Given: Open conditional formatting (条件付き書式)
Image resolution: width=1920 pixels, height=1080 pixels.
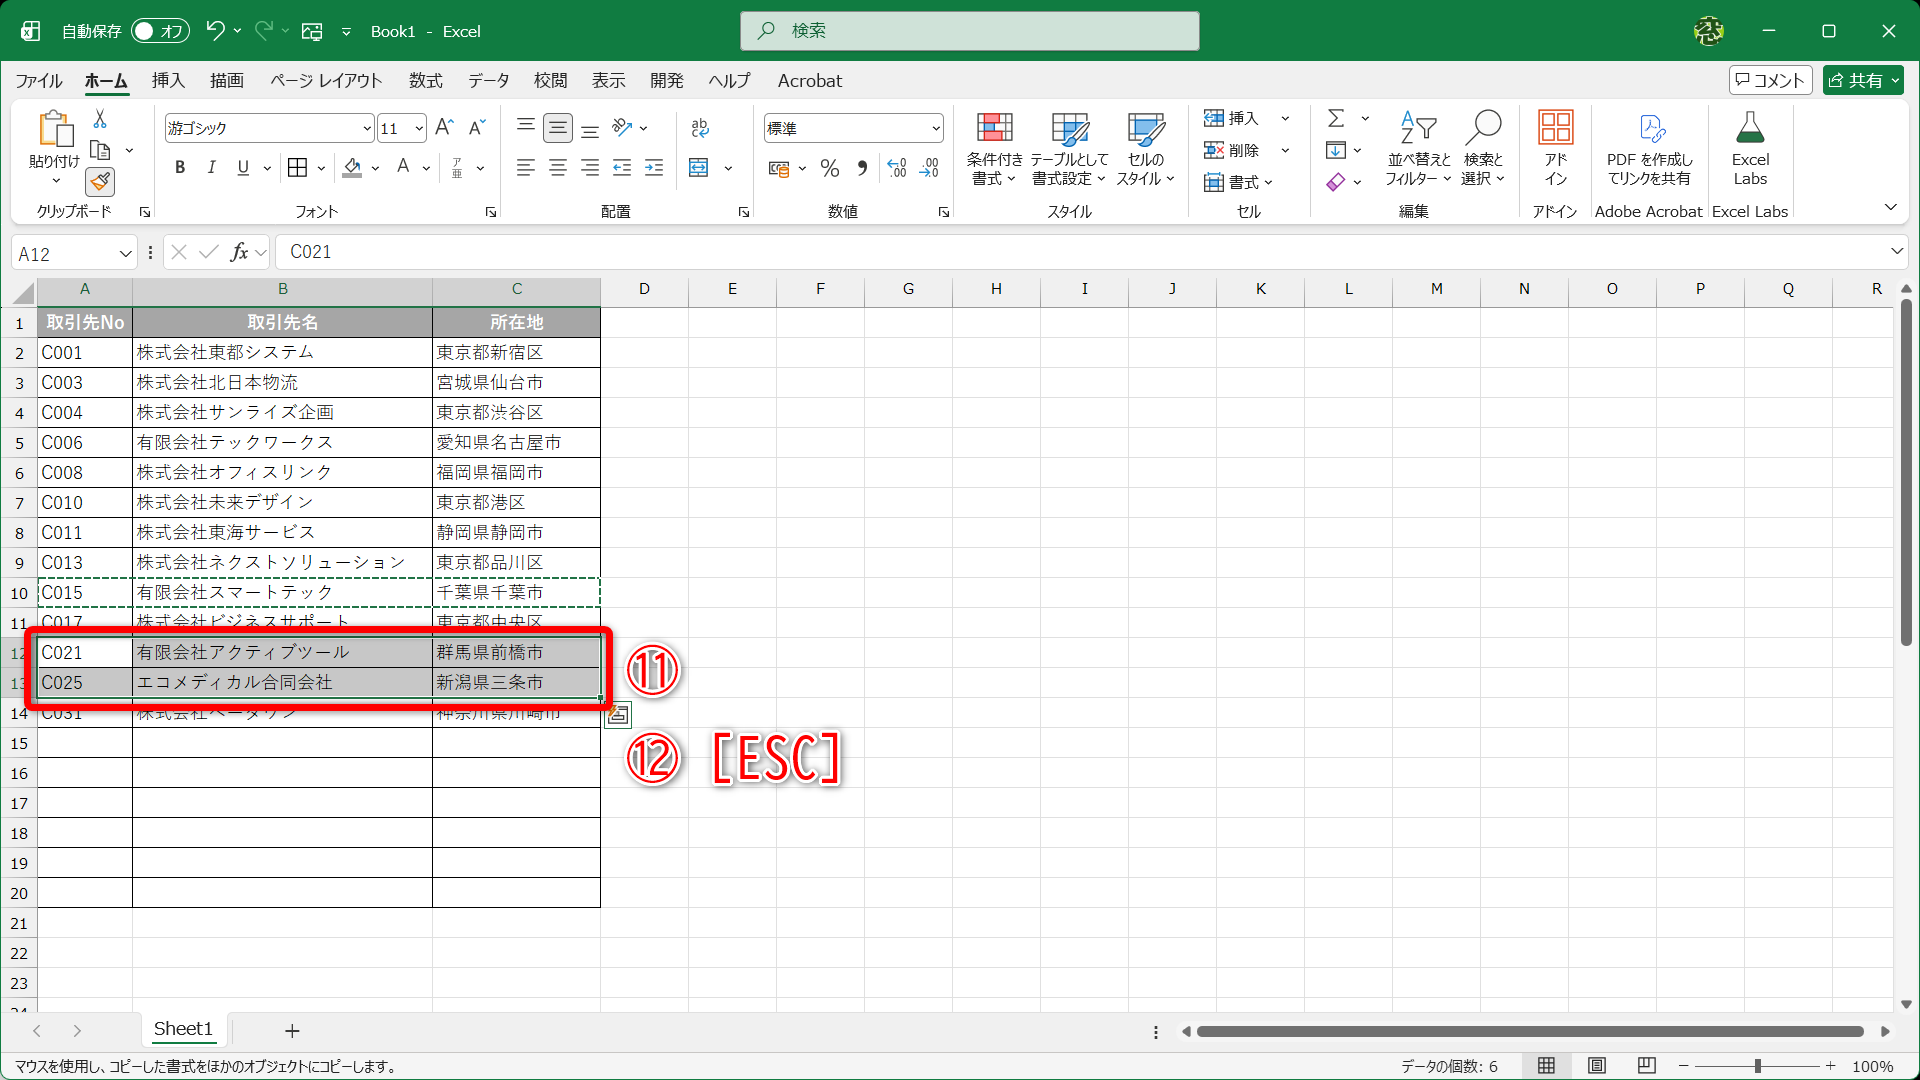Looking at the screenshot, I should point(993,148).
